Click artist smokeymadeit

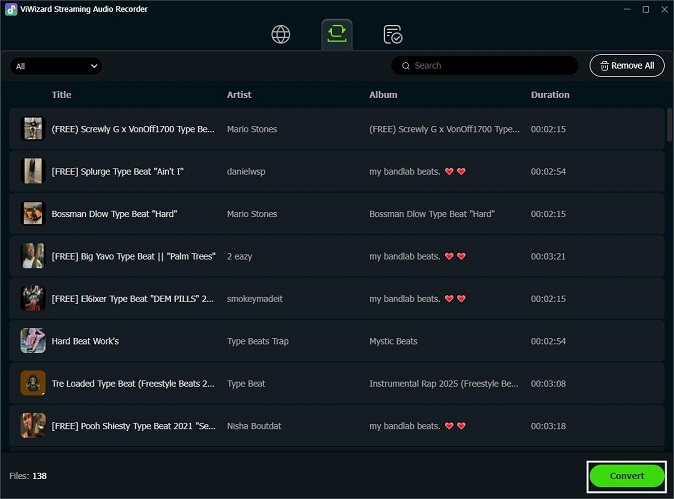tap(254, 299)
